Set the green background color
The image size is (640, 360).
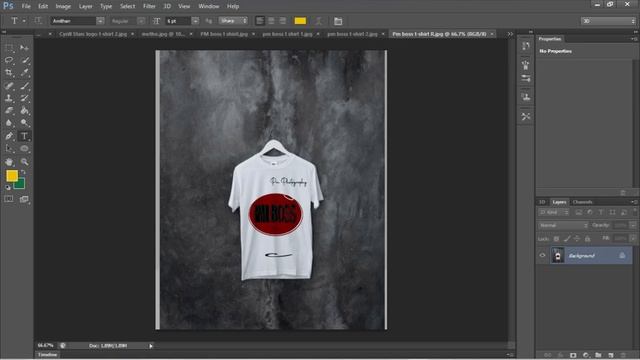click(20, 184)
